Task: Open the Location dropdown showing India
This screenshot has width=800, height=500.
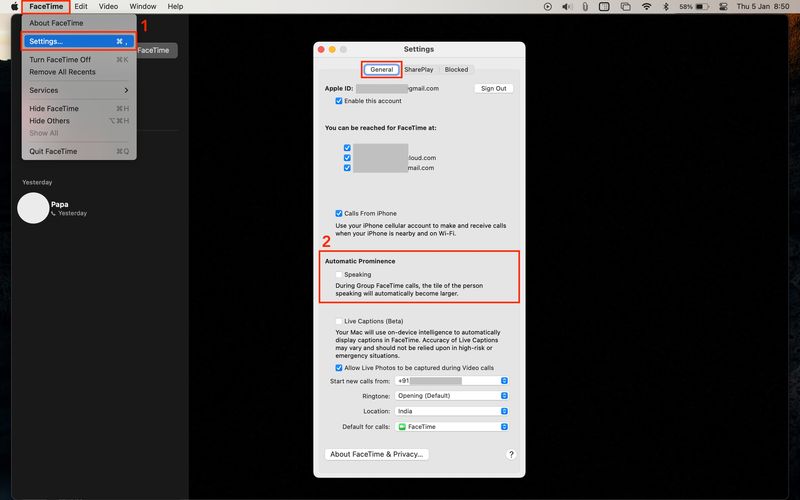Action: (452, 411)
